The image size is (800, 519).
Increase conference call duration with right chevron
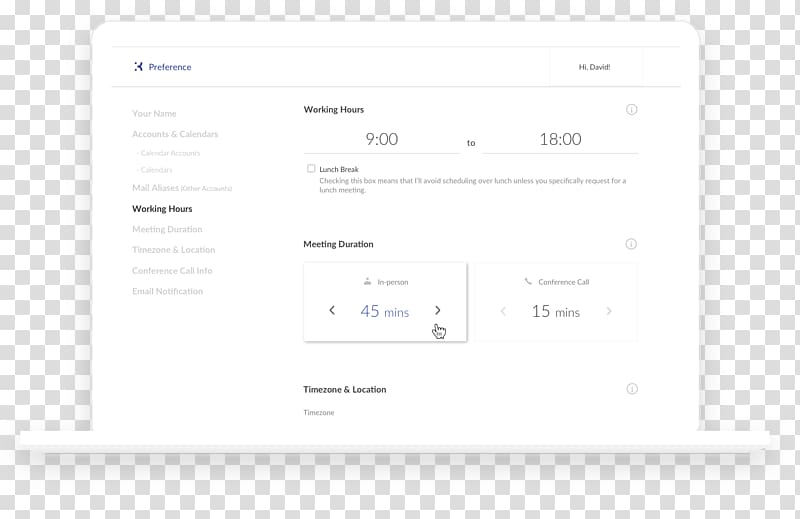[x=608, y=312]
